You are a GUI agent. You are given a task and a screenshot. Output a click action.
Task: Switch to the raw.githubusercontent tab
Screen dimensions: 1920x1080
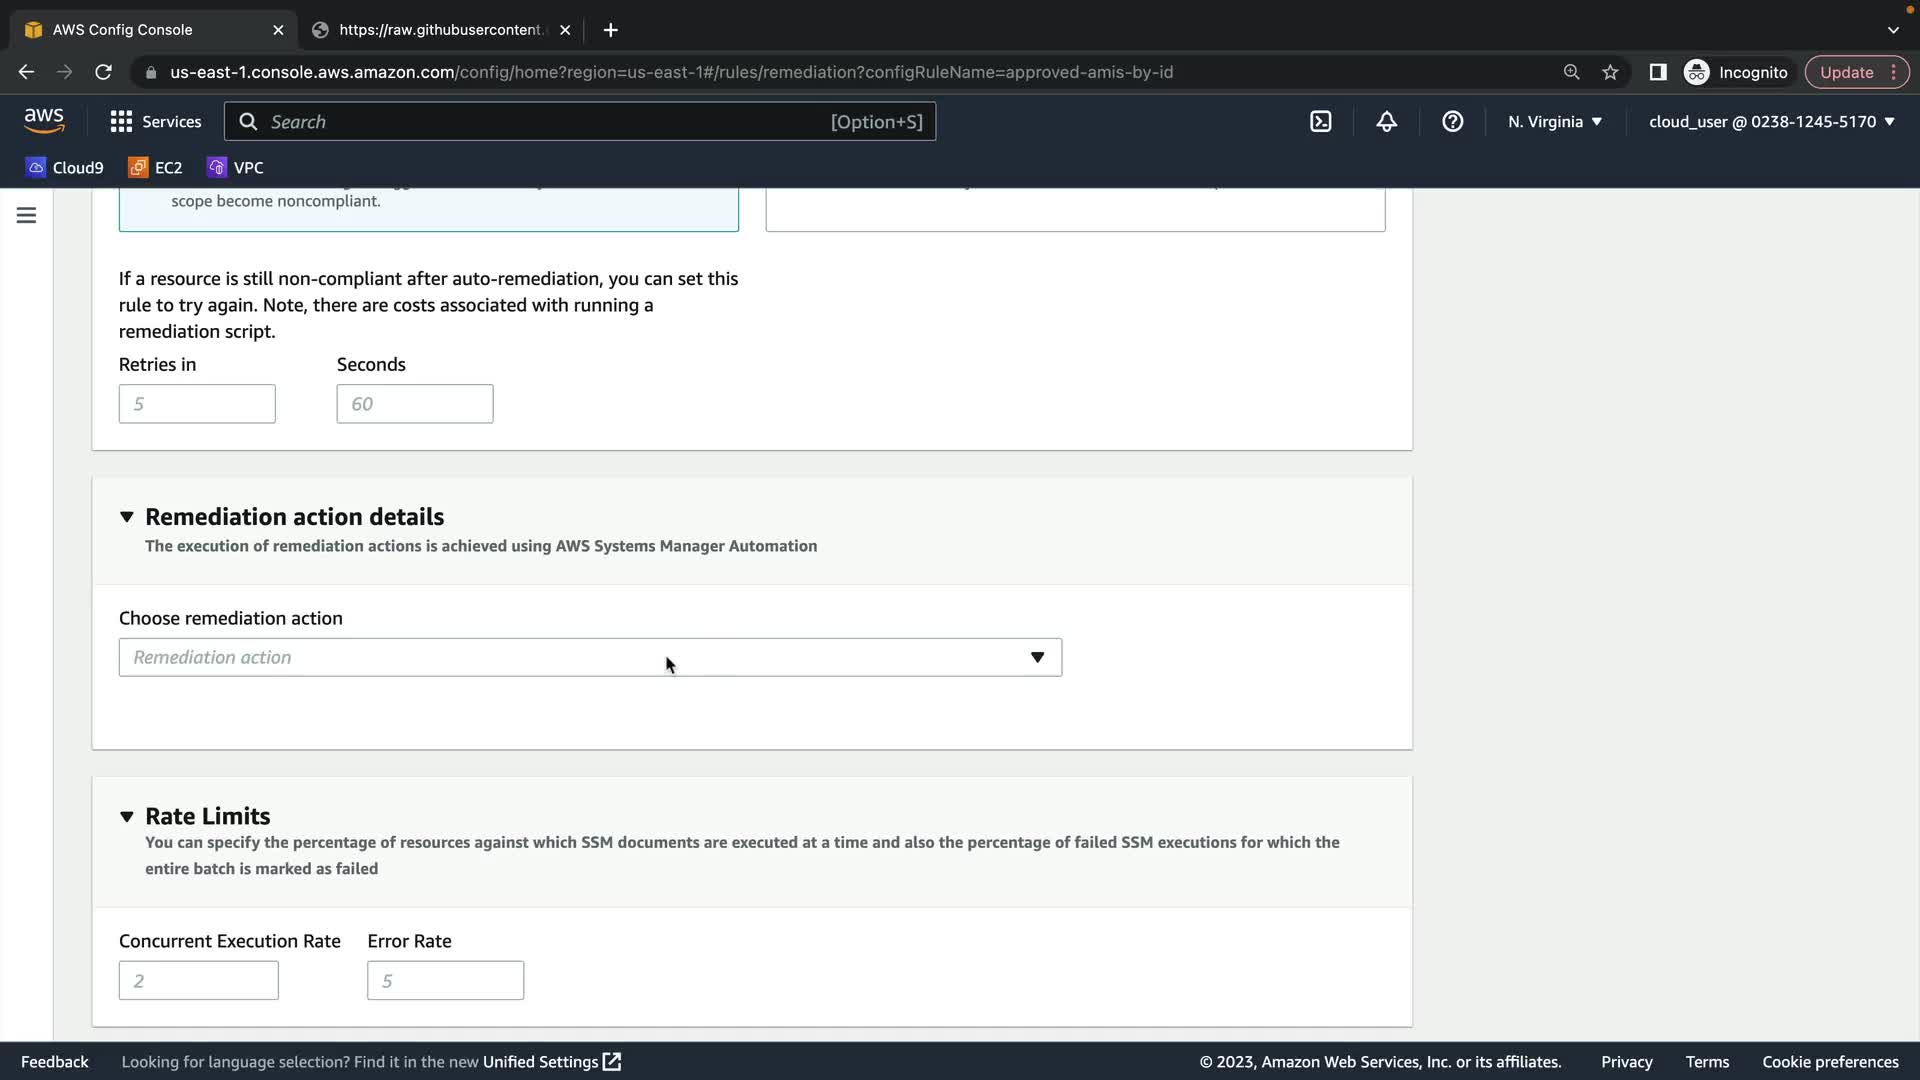440,30
